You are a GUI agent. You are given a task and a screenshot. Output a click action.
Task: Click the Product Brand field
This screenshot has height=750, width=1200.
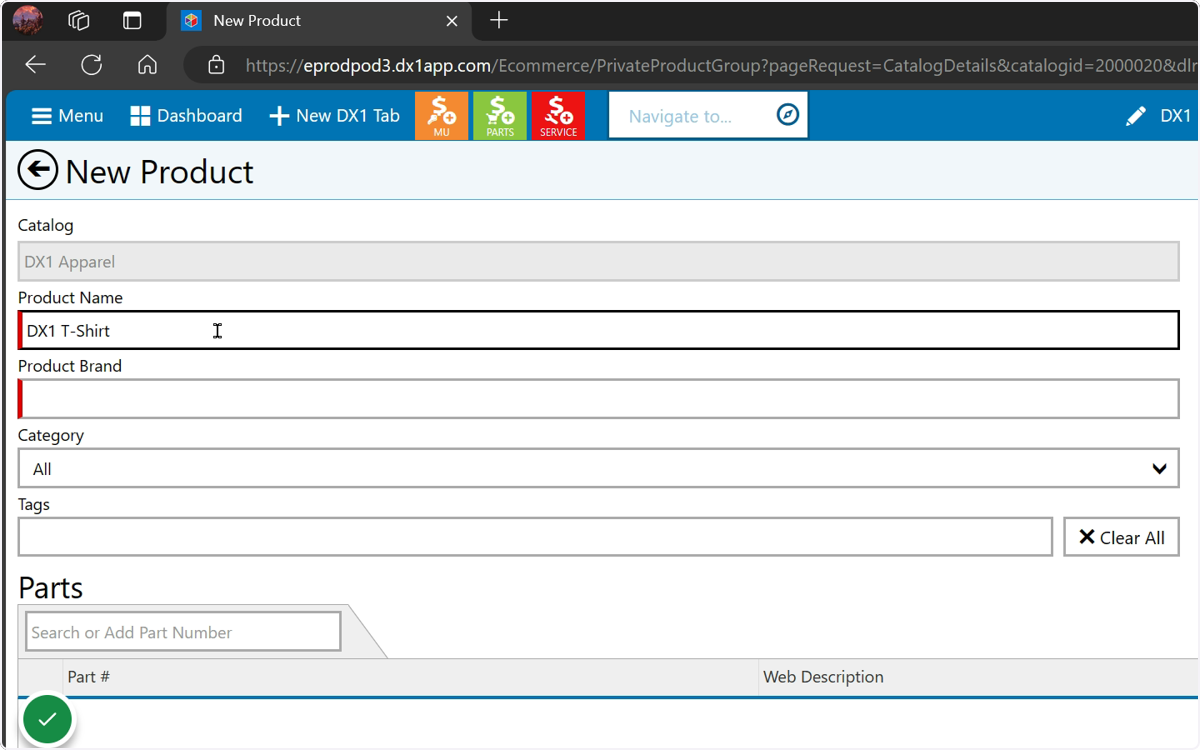point(599,399)
